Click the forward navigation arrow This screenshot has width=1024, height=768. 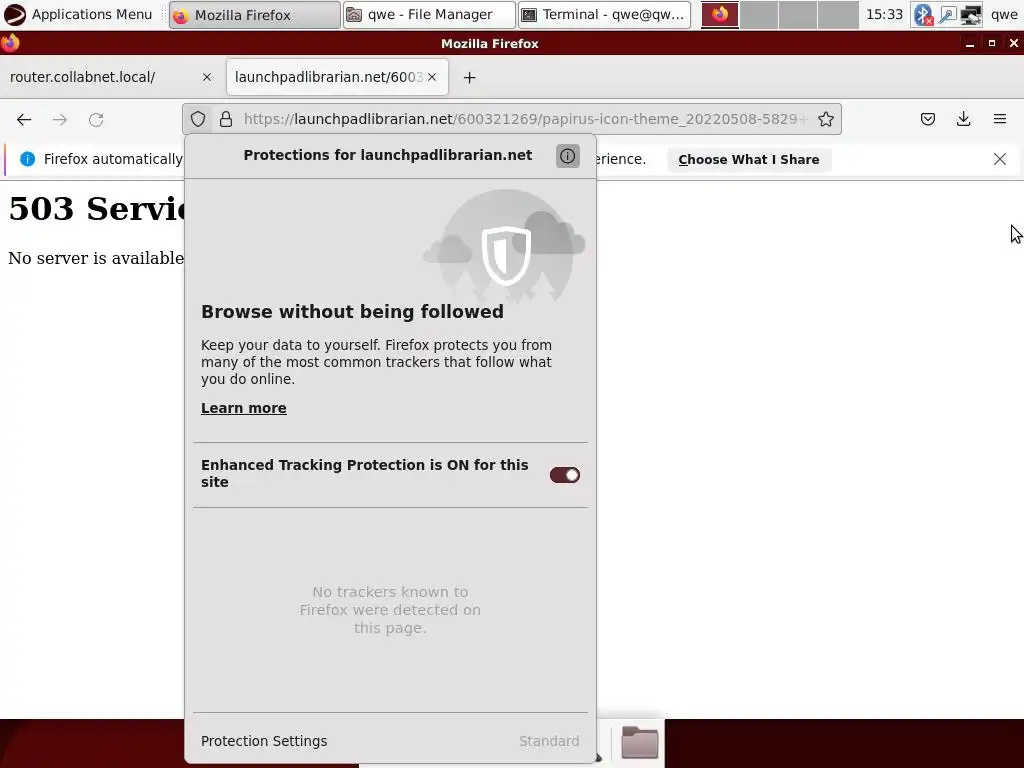[60, 120]
